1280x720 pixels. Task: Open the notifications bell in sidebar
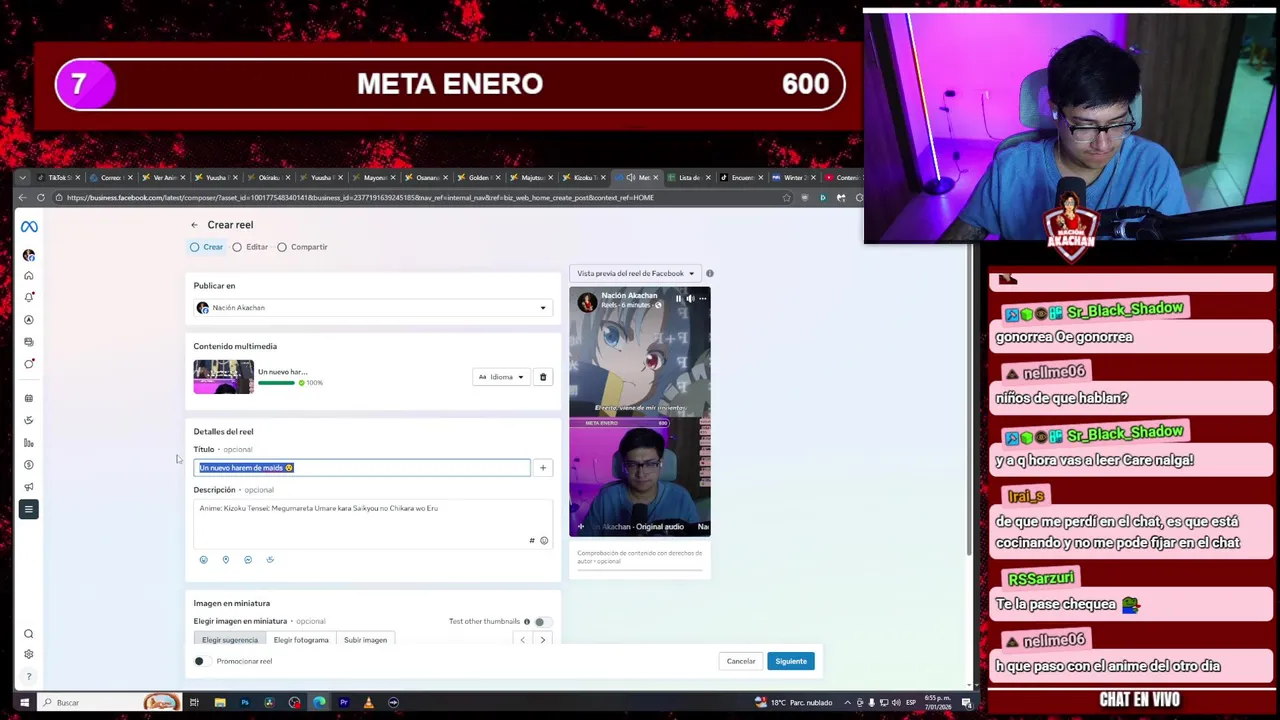29,297
